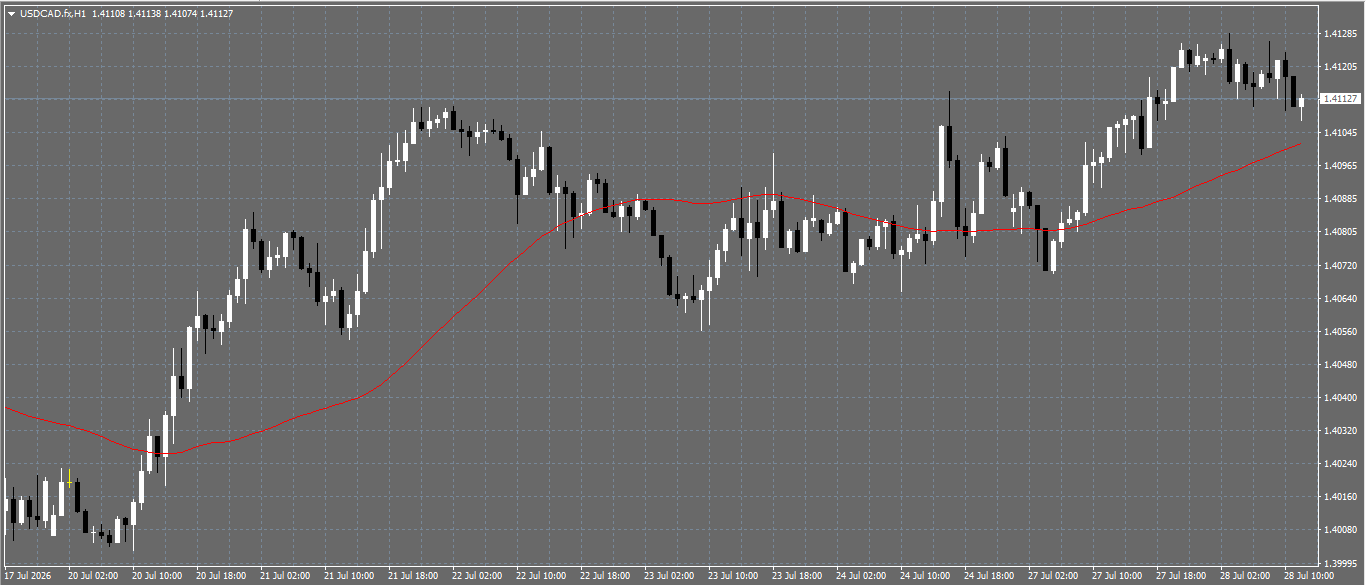Click the 20 Jul 02:00 time label
The width and height of the screenshot is (1366, 585).
[x=93, y=577]
